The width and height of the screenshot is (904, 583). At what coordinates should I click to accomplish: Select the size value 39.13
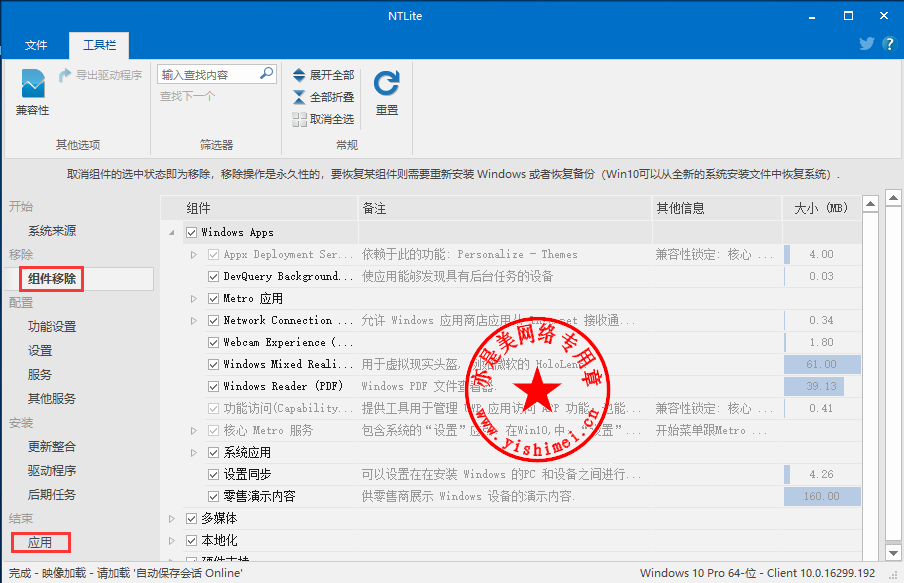pyautogui.click(x=822, y=386)
